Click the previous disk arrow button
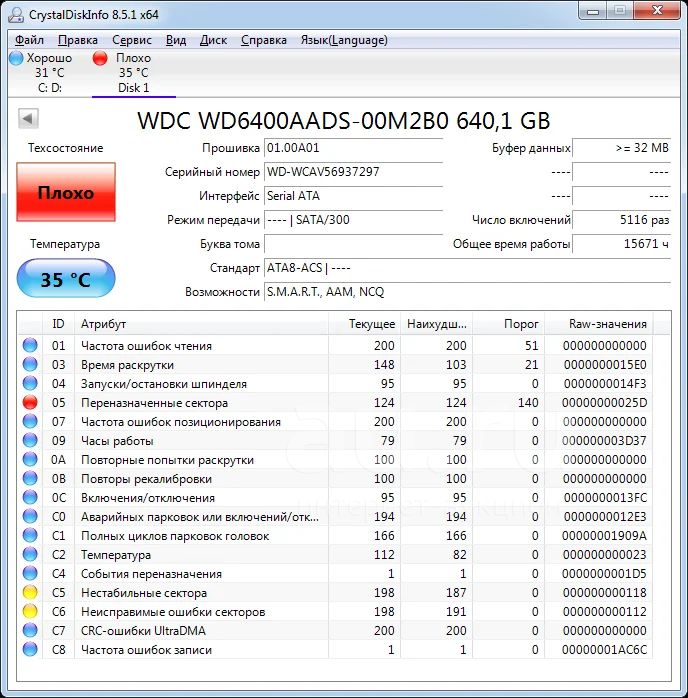Screen dimensions: 688x698 pos(28,118)
